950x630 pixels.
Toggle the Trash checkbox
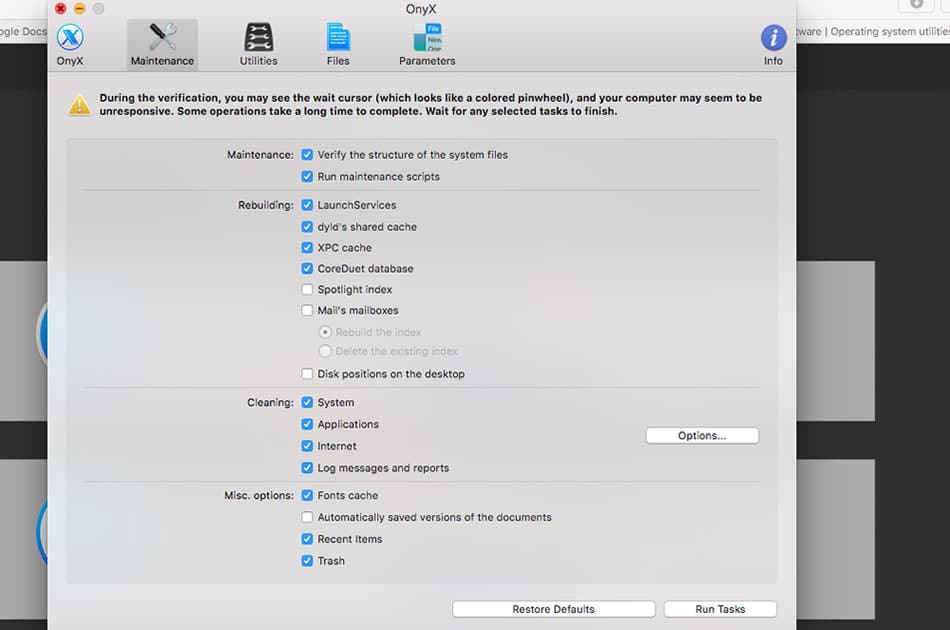pyautogui.click(x=307, y=560)
